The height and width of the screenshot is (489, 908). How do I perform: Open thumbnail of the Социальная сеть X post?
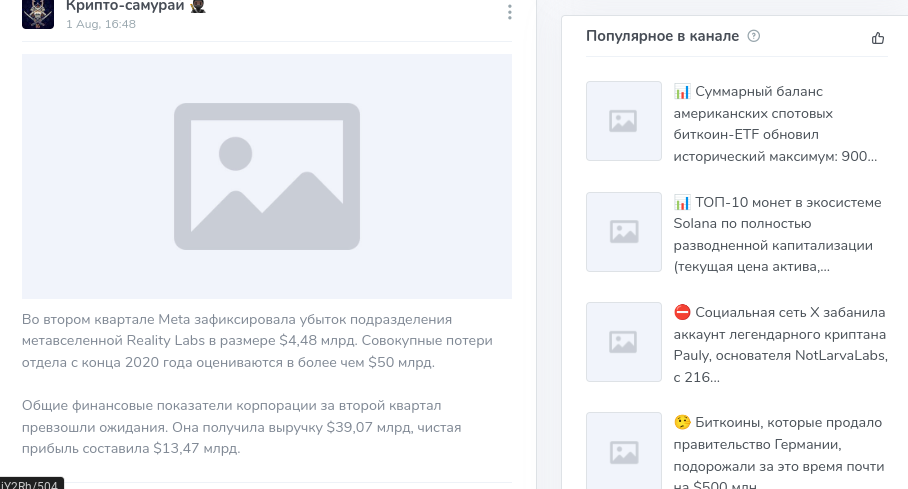624,342
